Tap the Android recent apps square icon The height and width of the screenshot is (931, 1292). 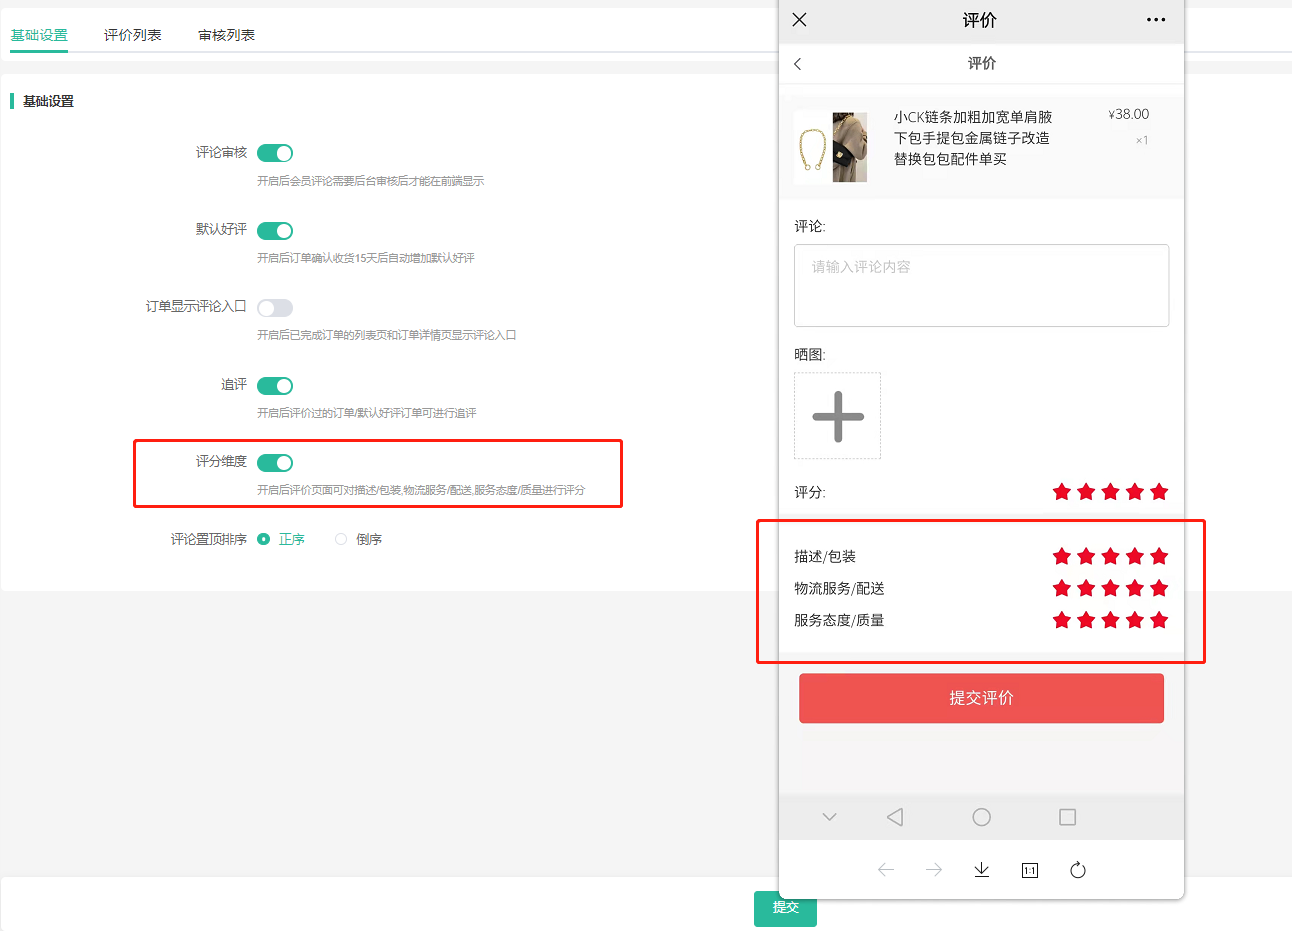(1067, 817)
